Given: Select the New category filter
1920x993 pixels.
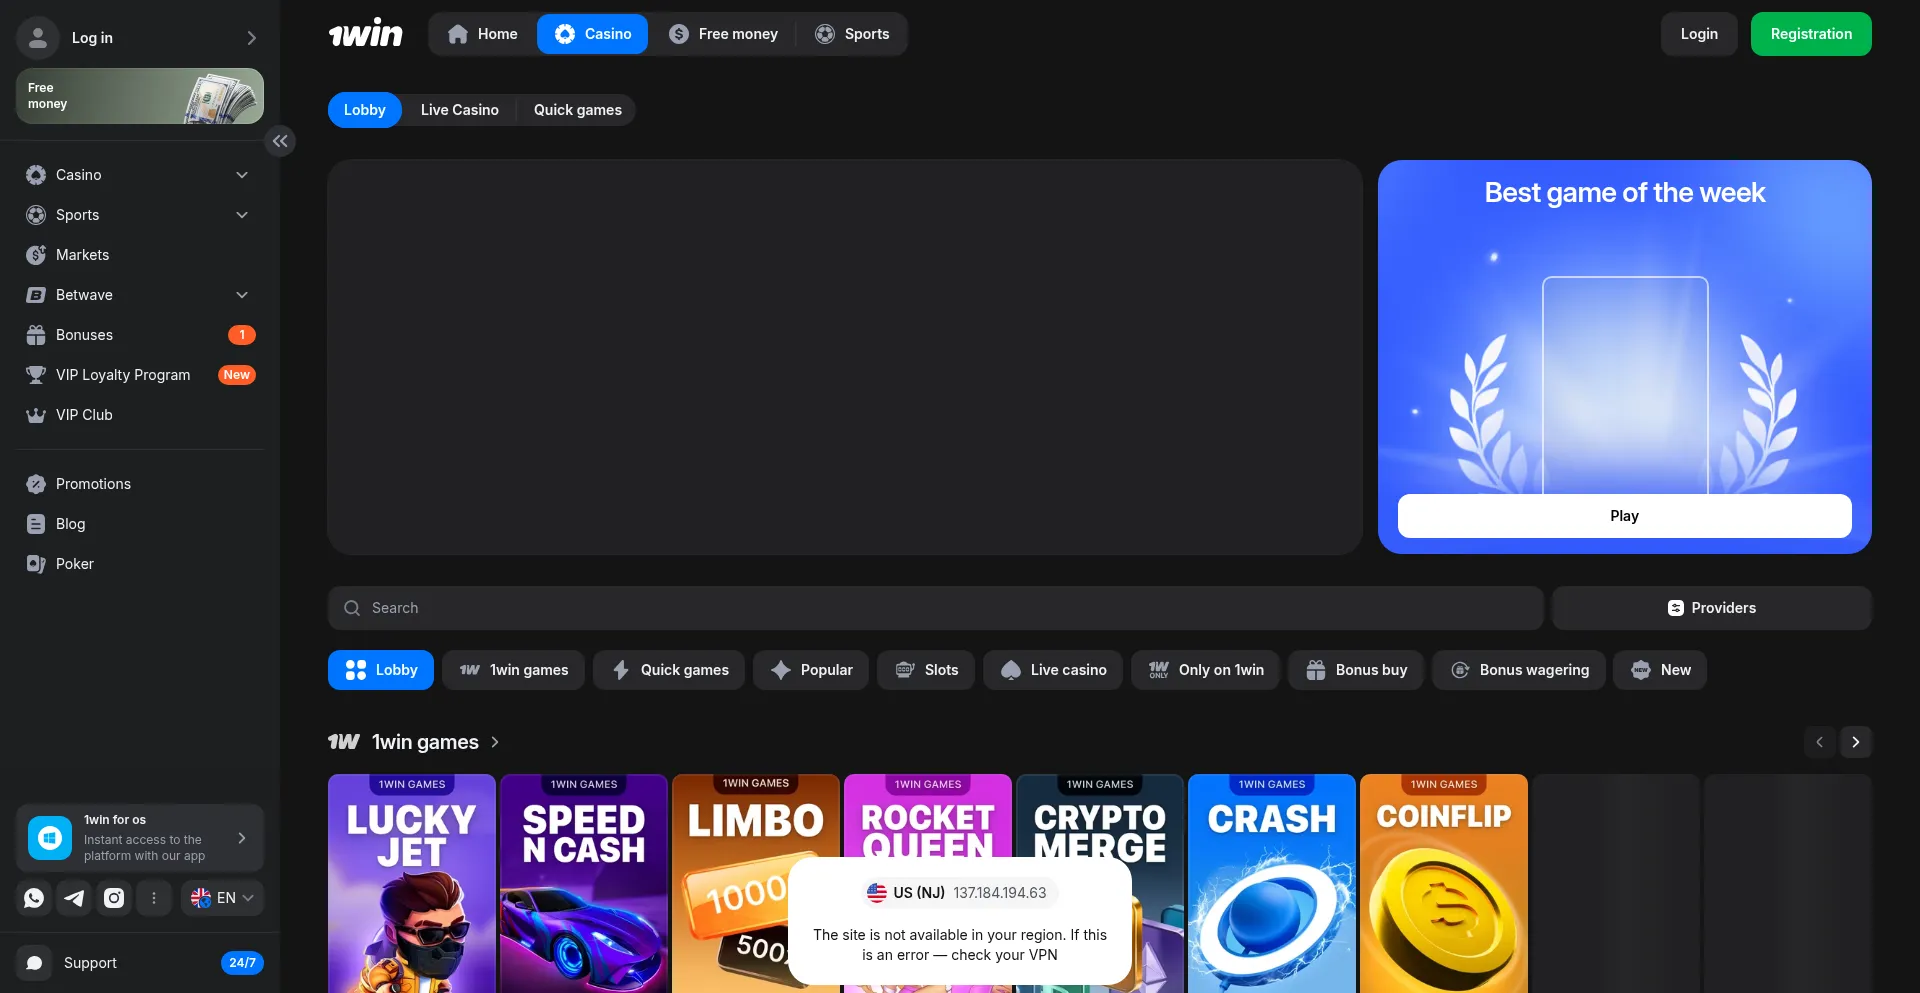Looking at the screenshot, I should click(1660, 670).
